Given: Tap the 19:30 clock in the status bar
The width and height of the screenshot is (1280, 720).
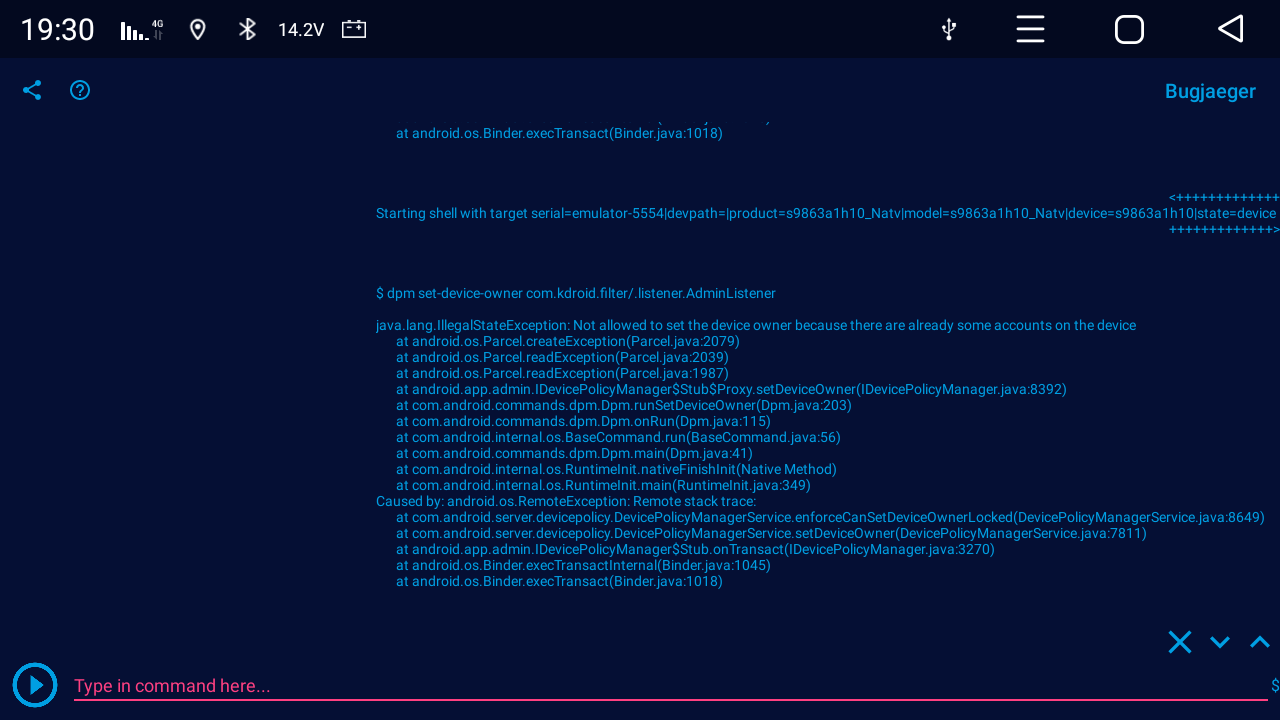Looking at the screenshot, I should (56, 29).
